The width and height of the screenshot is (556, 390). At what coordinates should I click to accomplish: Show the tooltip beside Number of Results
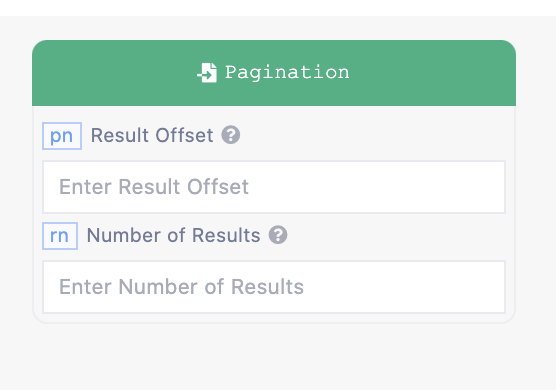[278, 235]
